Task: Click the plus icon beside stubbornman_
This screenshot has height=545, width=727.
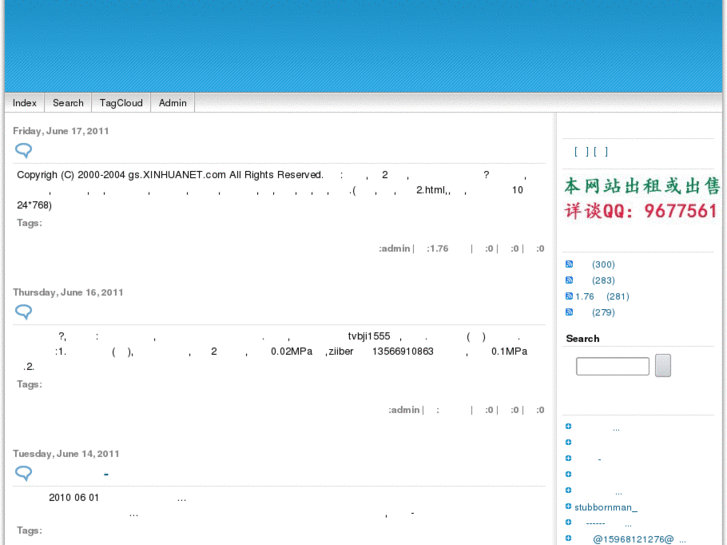Action: (x=568, y=507)
